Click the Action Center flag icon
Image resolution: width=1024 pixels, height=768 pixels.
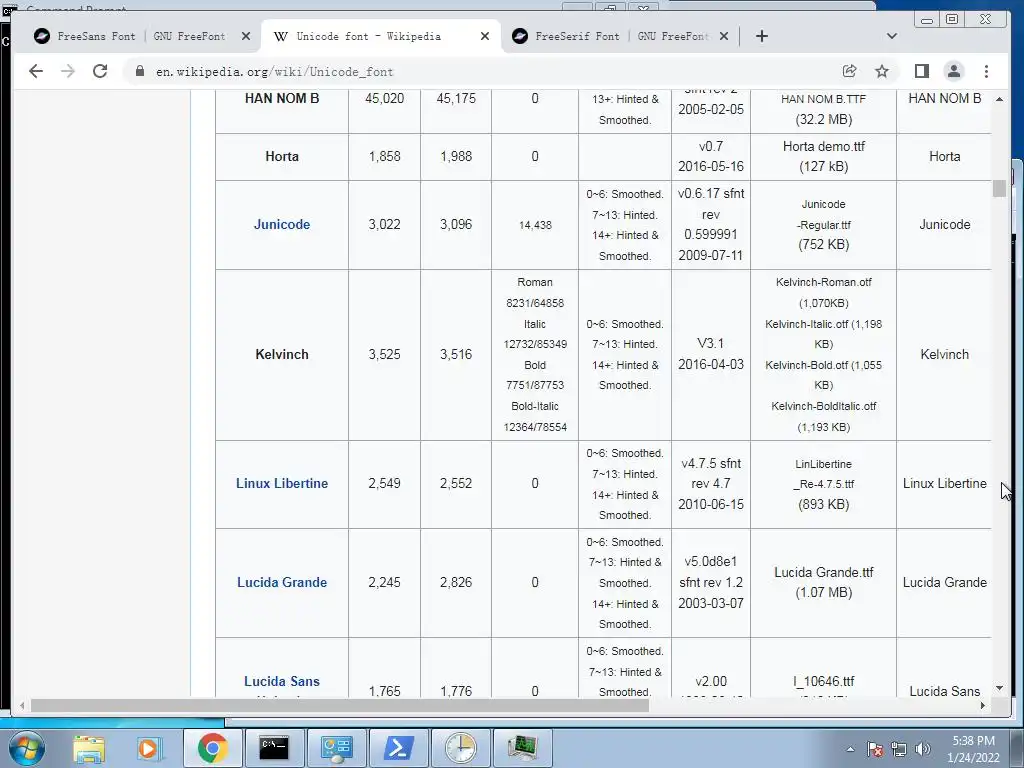(x=874, y=749)
